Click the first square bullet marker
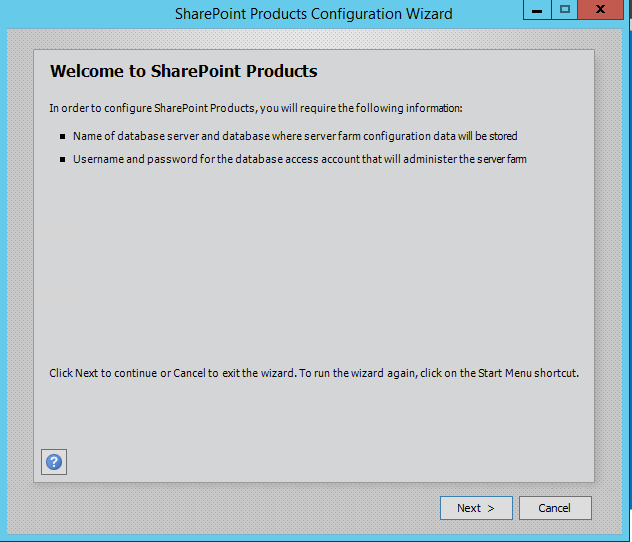632x542 pixels. tap(62, 137)
